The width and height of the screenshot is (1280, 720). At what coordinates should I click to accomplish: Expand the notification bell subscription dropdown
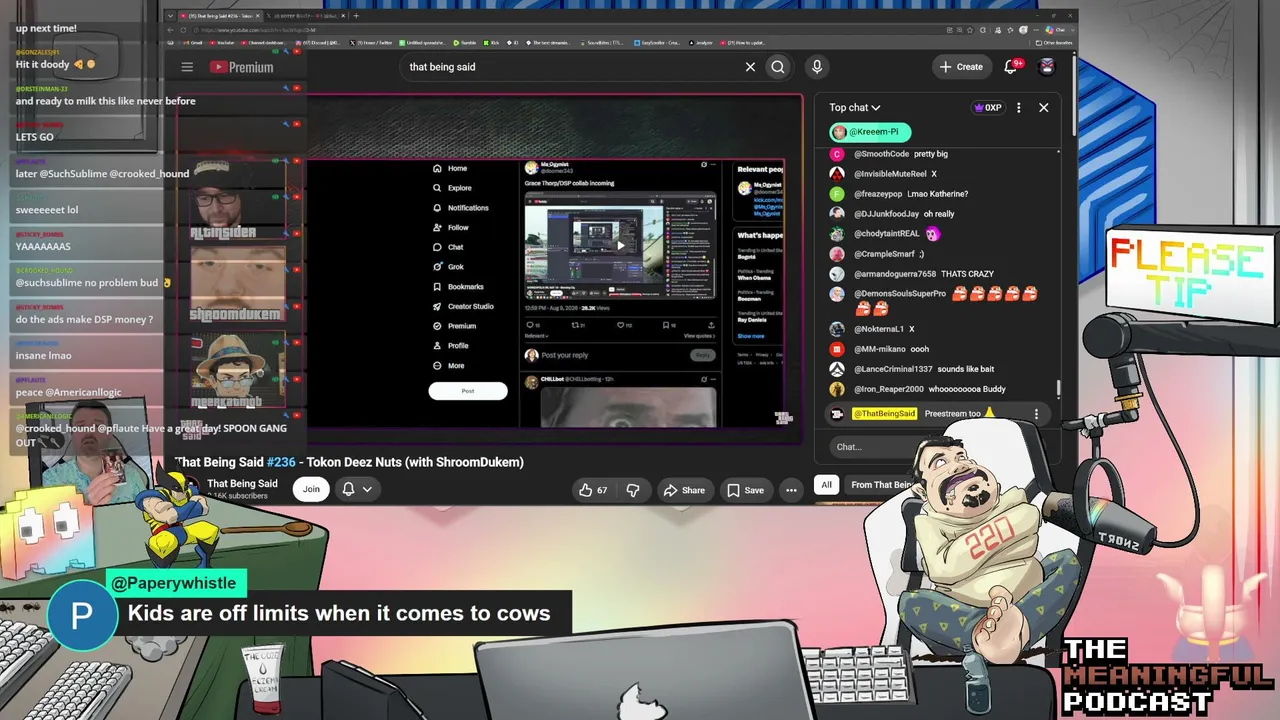[367, 489]
